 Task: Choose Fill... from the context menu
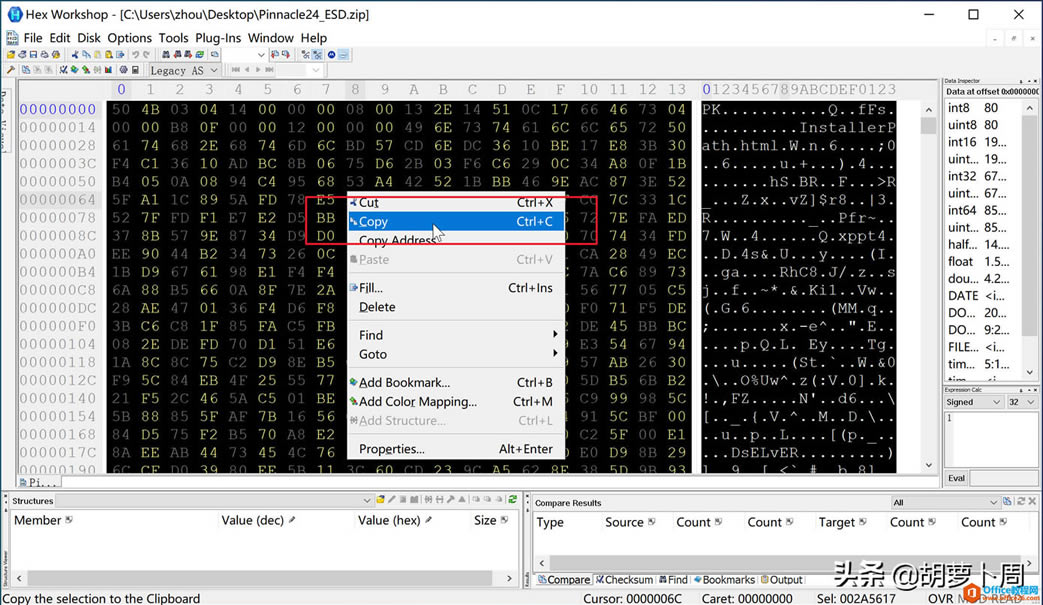(x=456, y=288)
